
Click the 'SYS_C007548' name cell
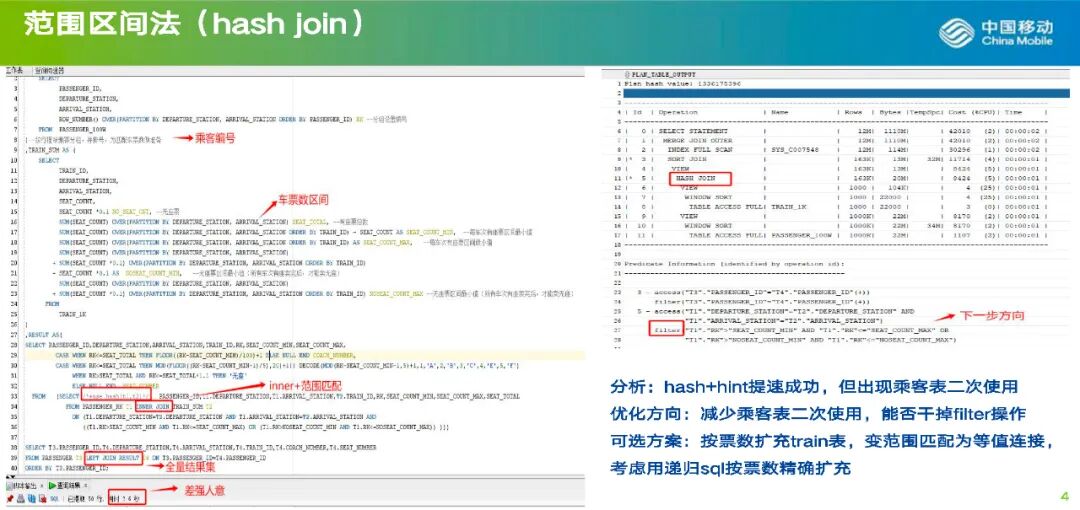(x=793, y=149)
